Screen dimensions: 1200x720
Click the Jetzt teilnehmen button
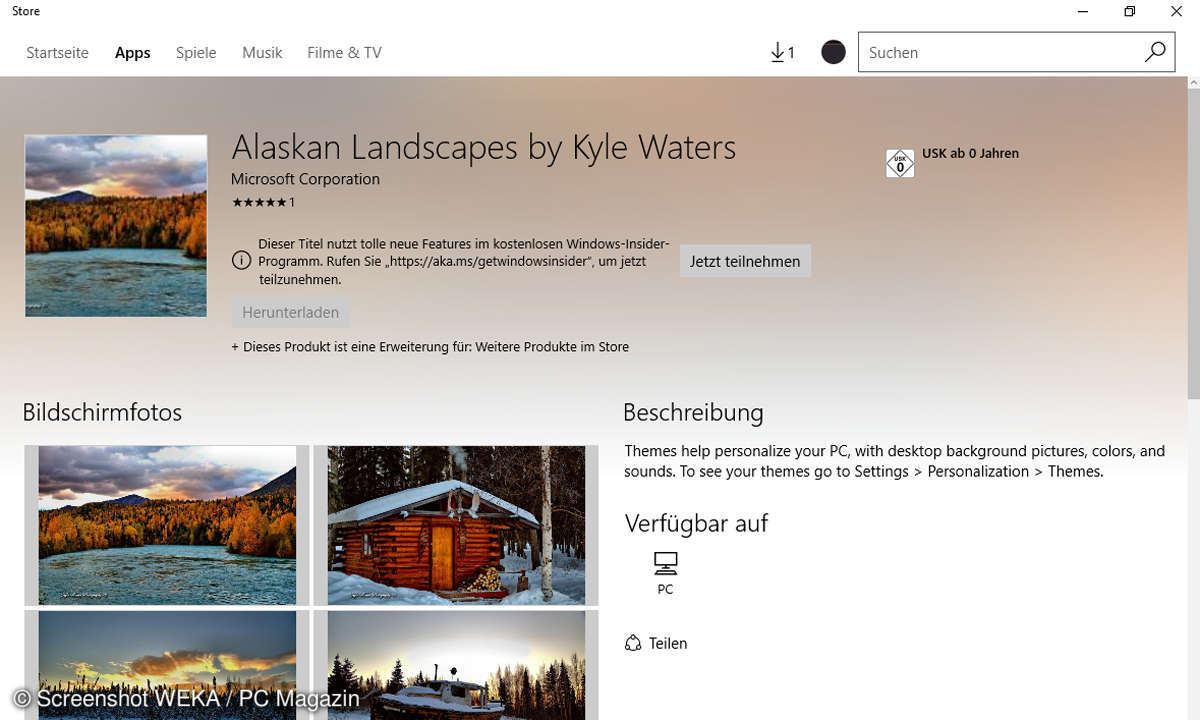pos(745,261)
